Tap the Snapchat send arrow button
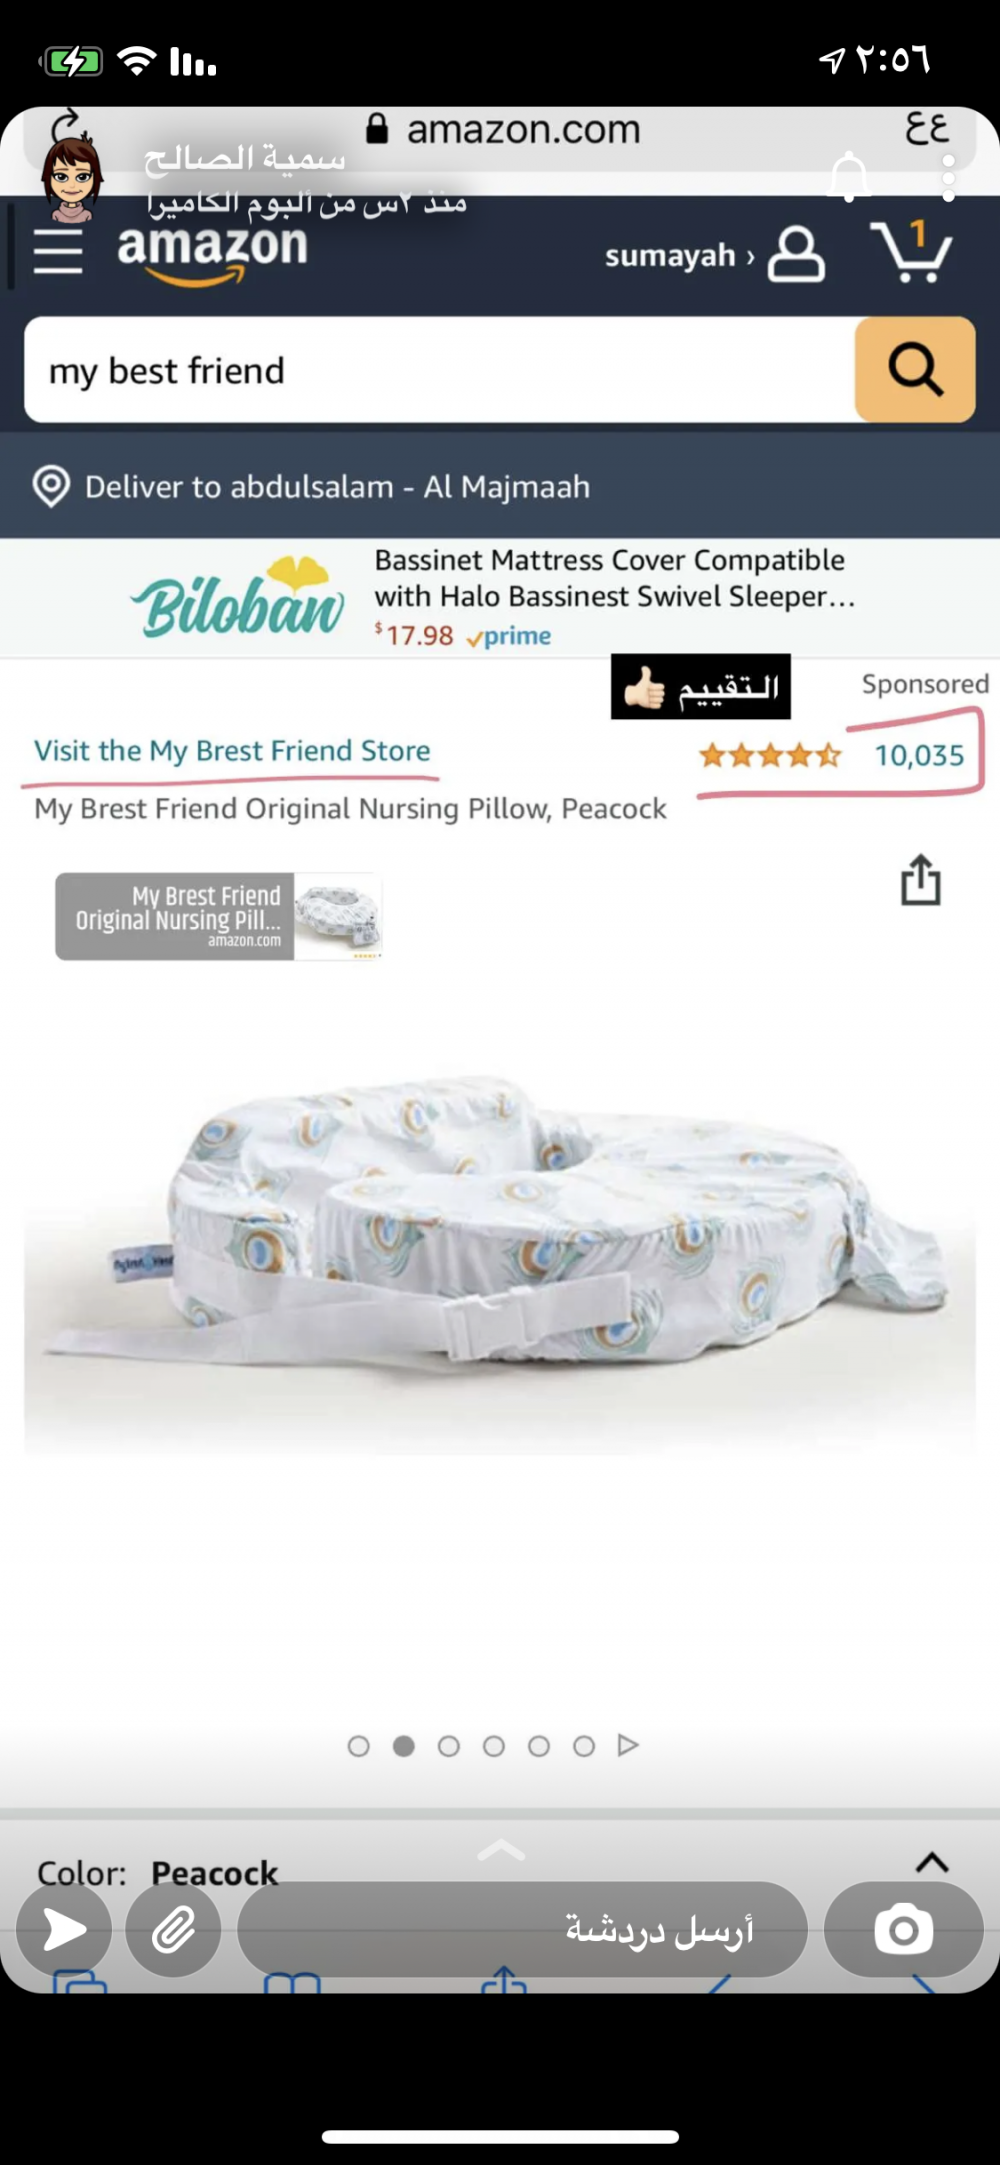1000x2165 pixels. [64, 1929]
